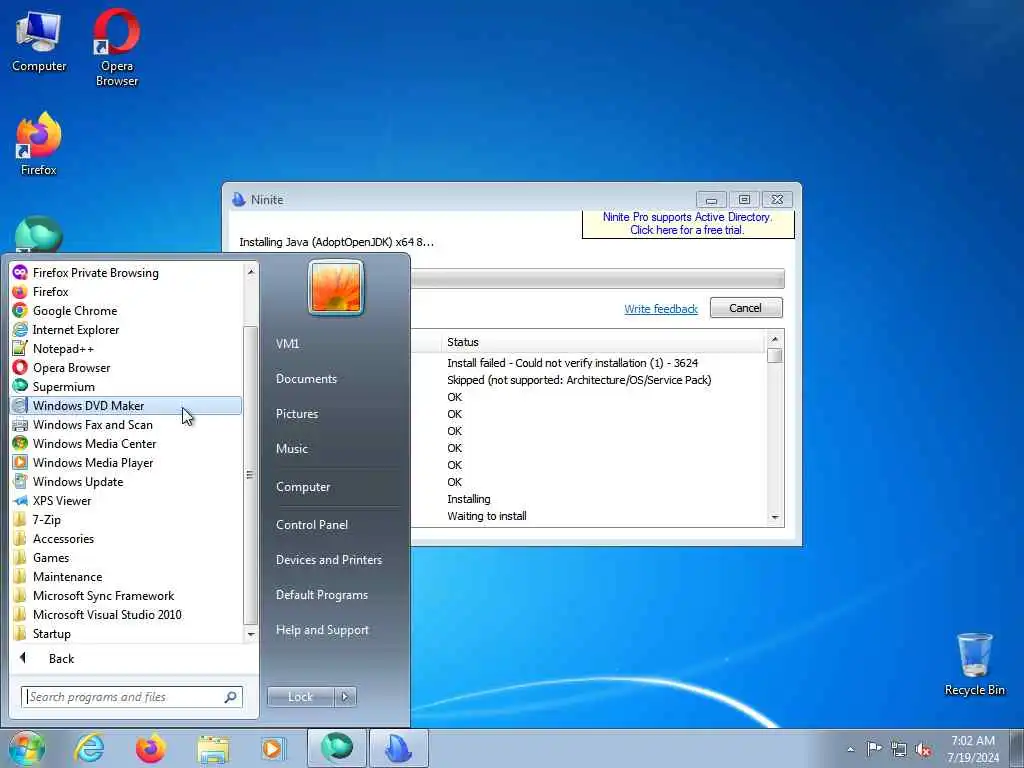Select the 'Install failed' status row

click(573, 363)
